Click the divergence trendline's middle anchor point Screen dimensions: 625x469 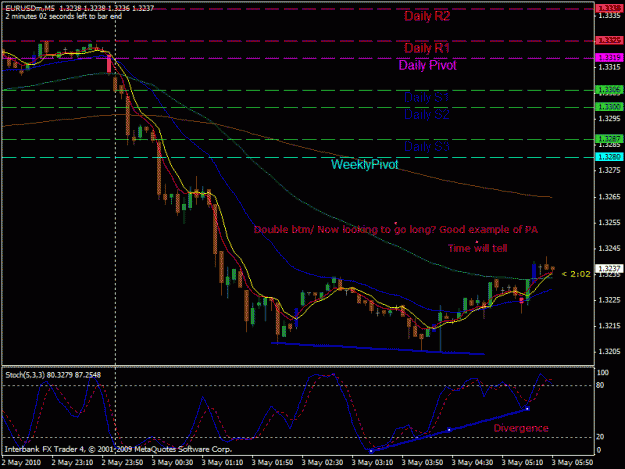449,430
